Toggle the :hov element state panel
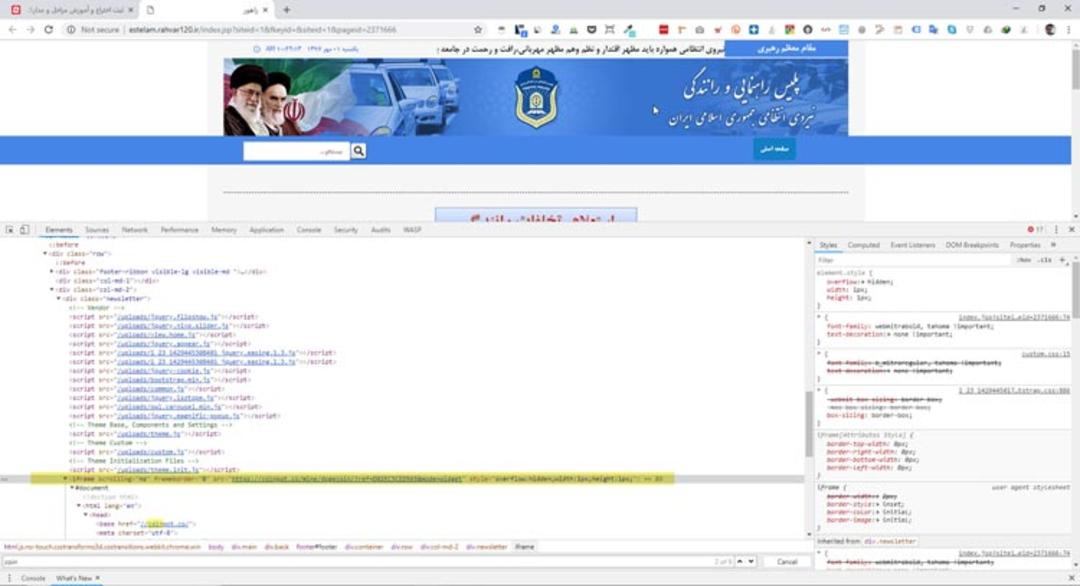 click(1024, 260)
